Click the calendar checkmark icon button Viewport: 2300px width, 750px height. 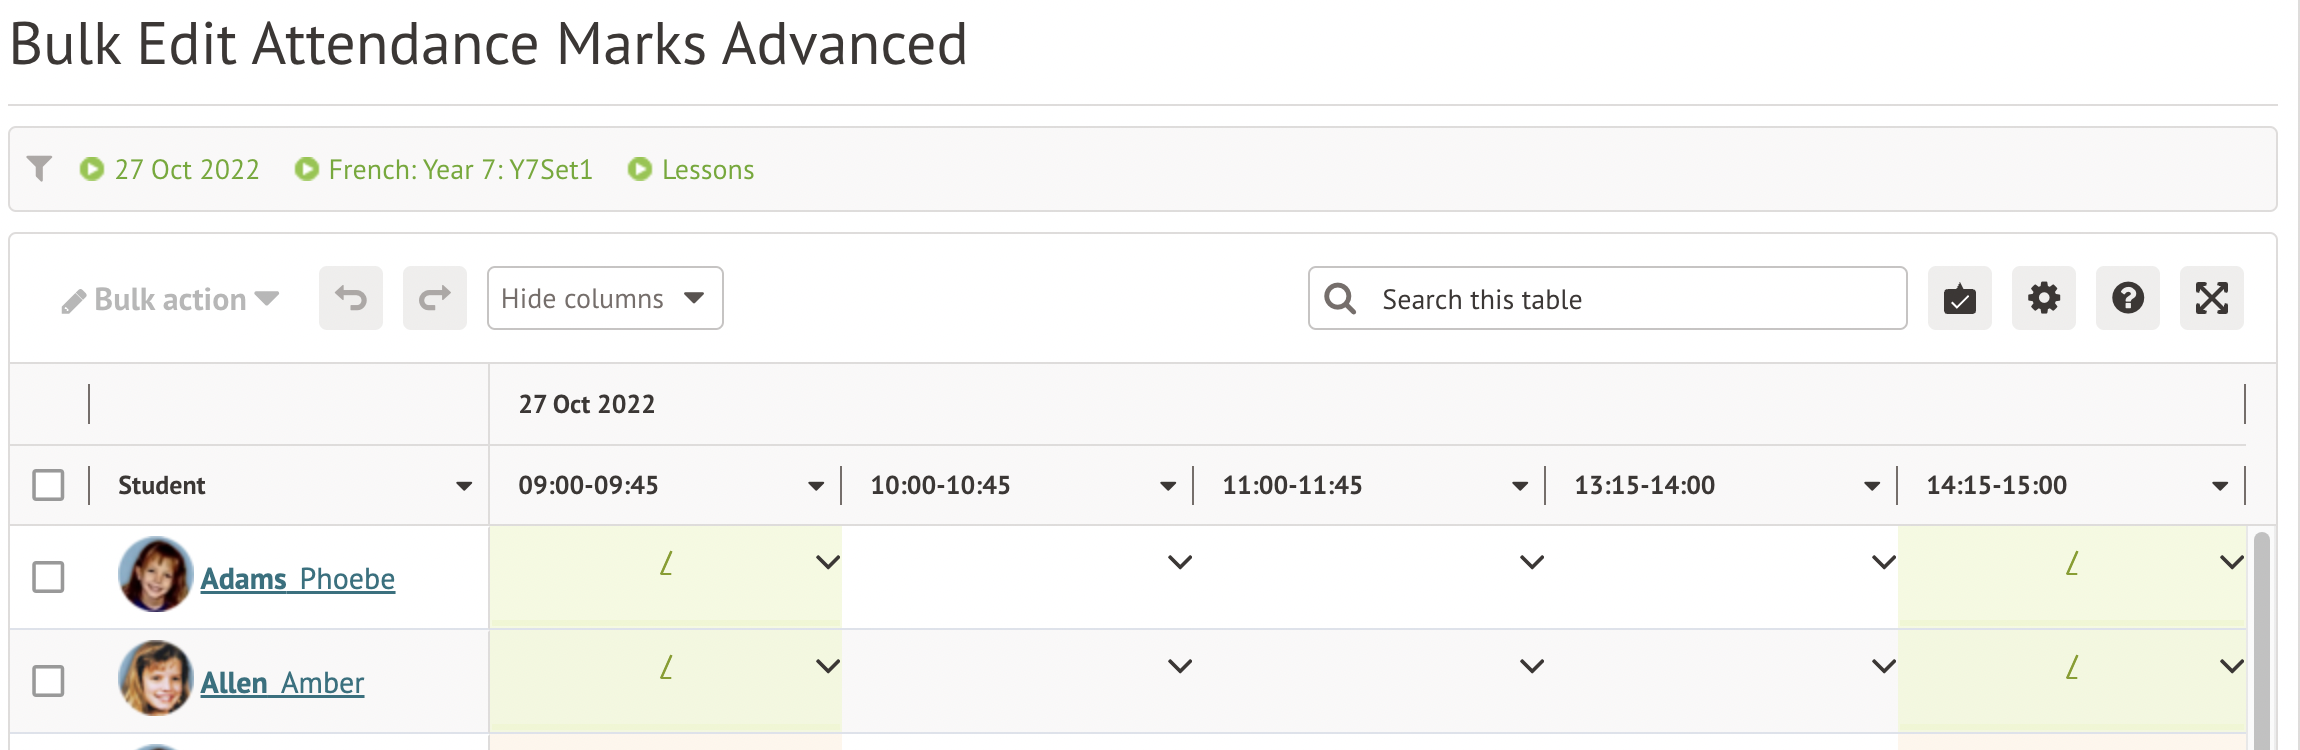1959,298
